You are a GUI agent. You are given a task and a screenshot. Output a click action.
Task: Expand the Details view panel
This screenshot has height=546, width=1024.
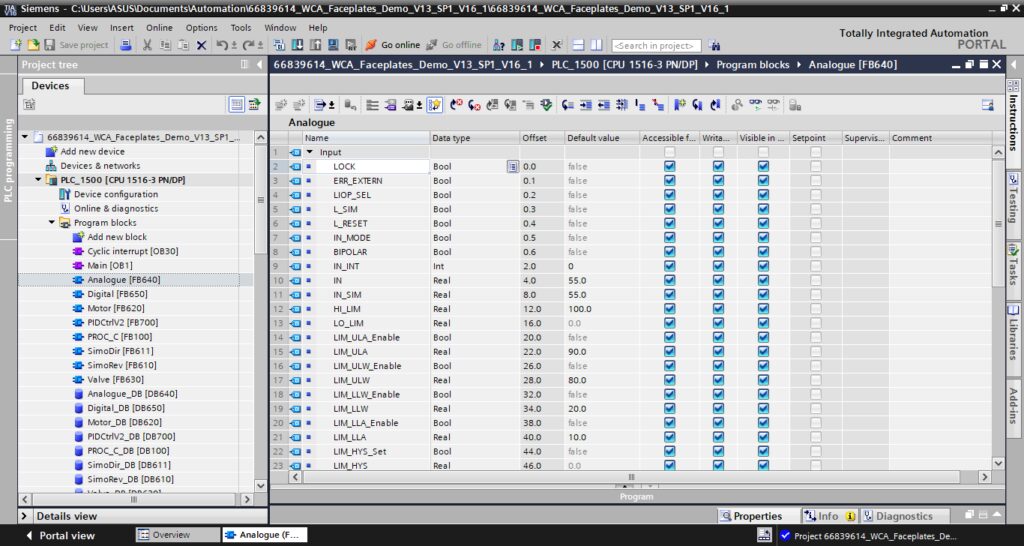24,516
